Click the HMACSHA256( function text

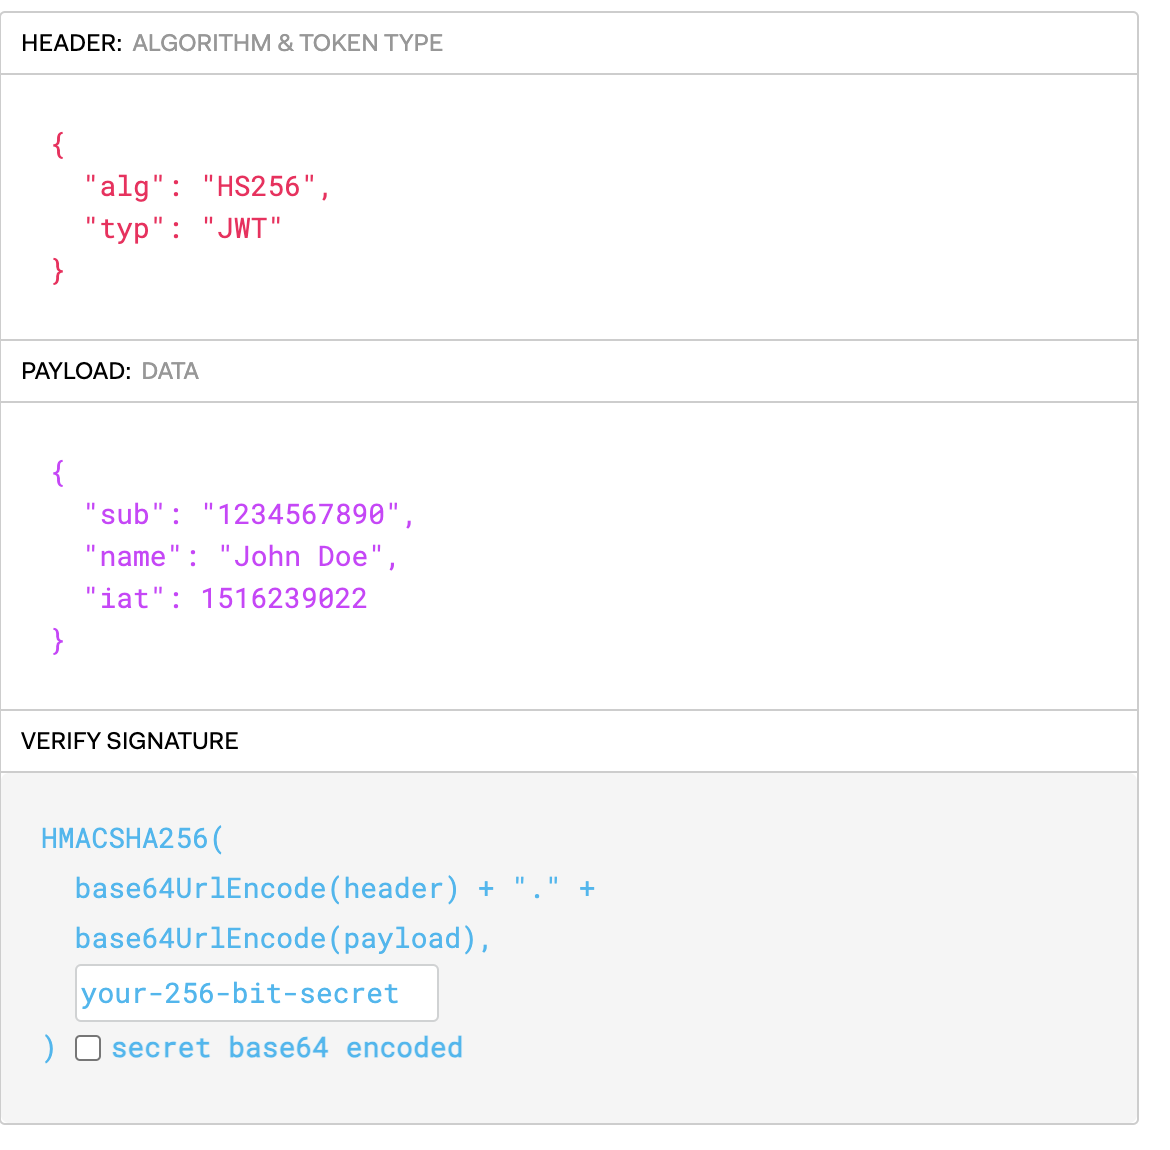[132, 839]
